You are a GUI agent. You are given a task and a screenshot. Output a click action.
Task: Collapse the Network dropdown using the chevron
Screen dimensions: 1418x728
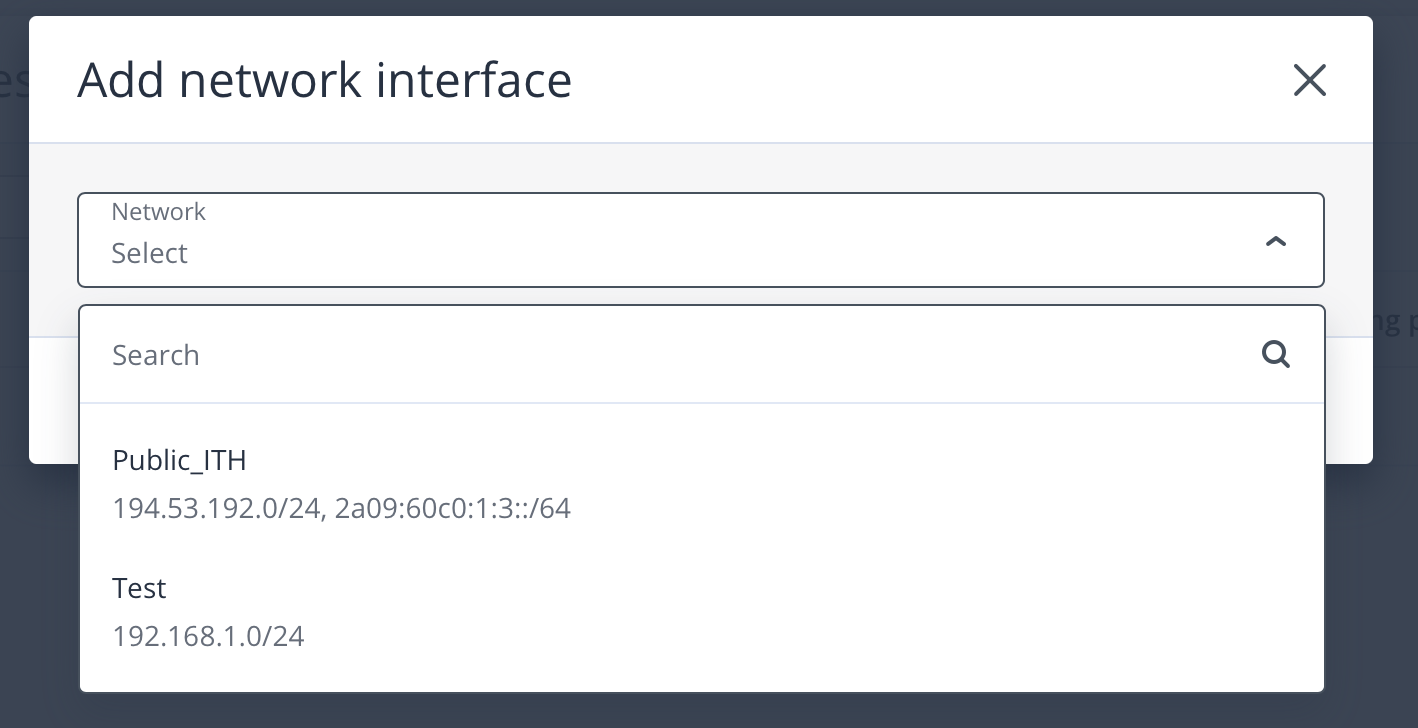[1275, 241]
